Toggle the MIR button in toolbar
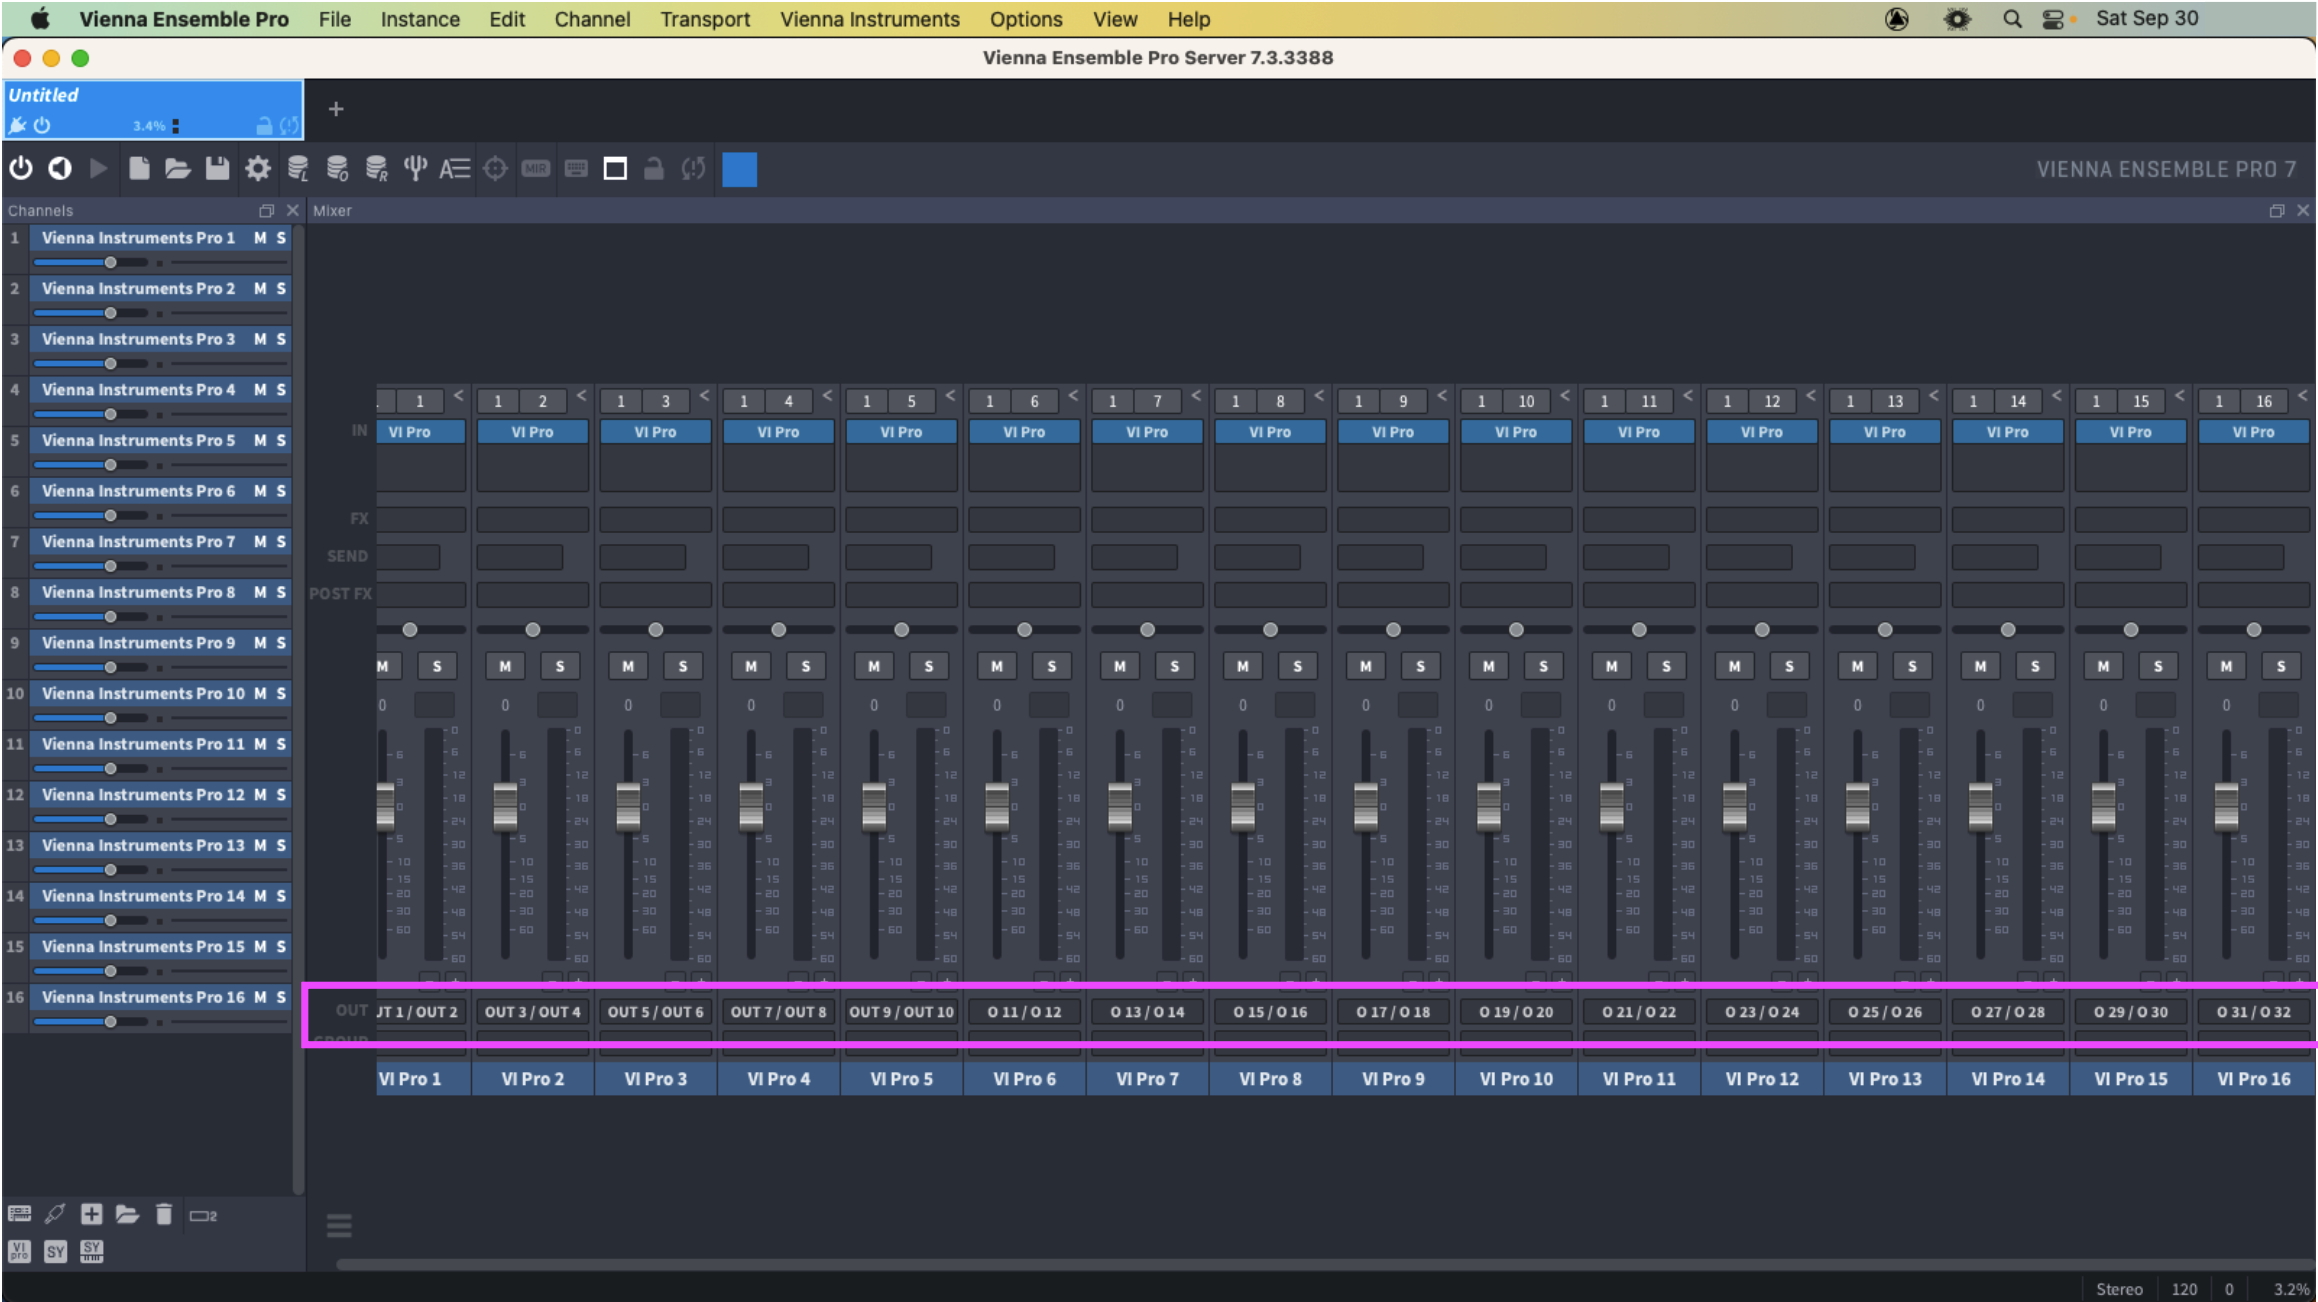 pyautogui.click(x=536, y=169)
